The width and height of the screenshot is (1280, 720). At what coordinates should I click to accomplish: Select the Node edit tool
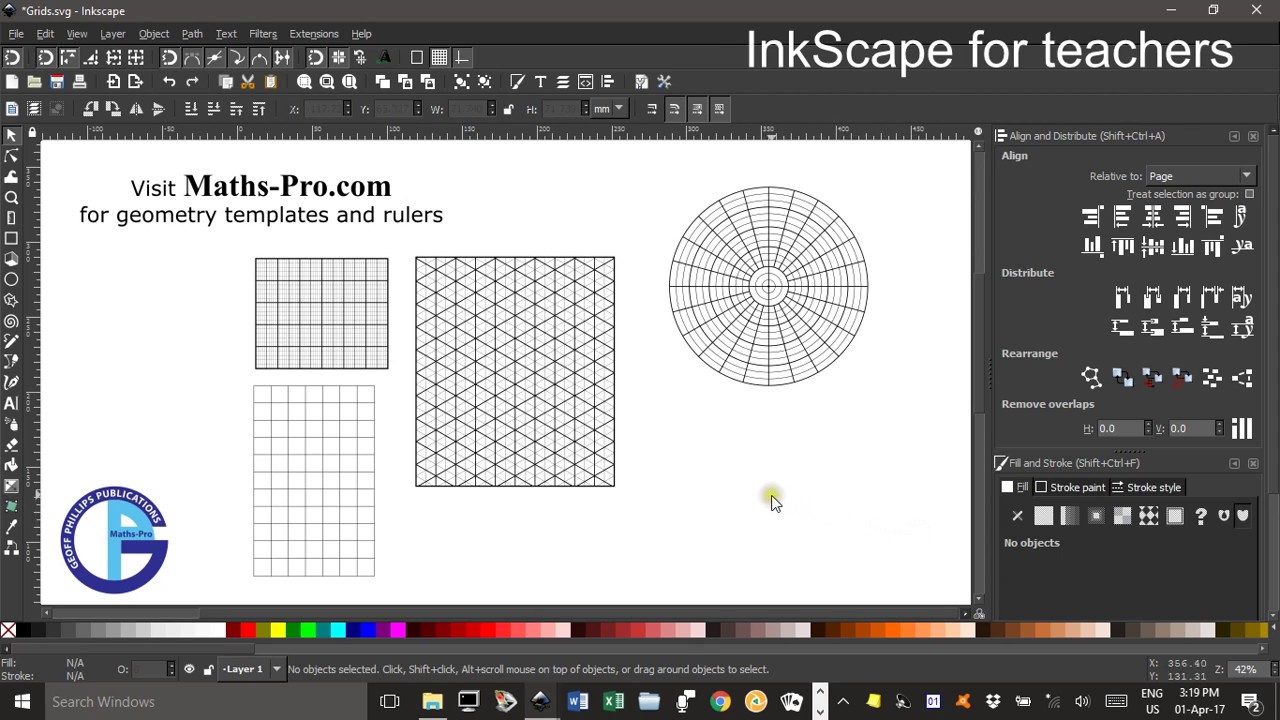coord(11,156)
